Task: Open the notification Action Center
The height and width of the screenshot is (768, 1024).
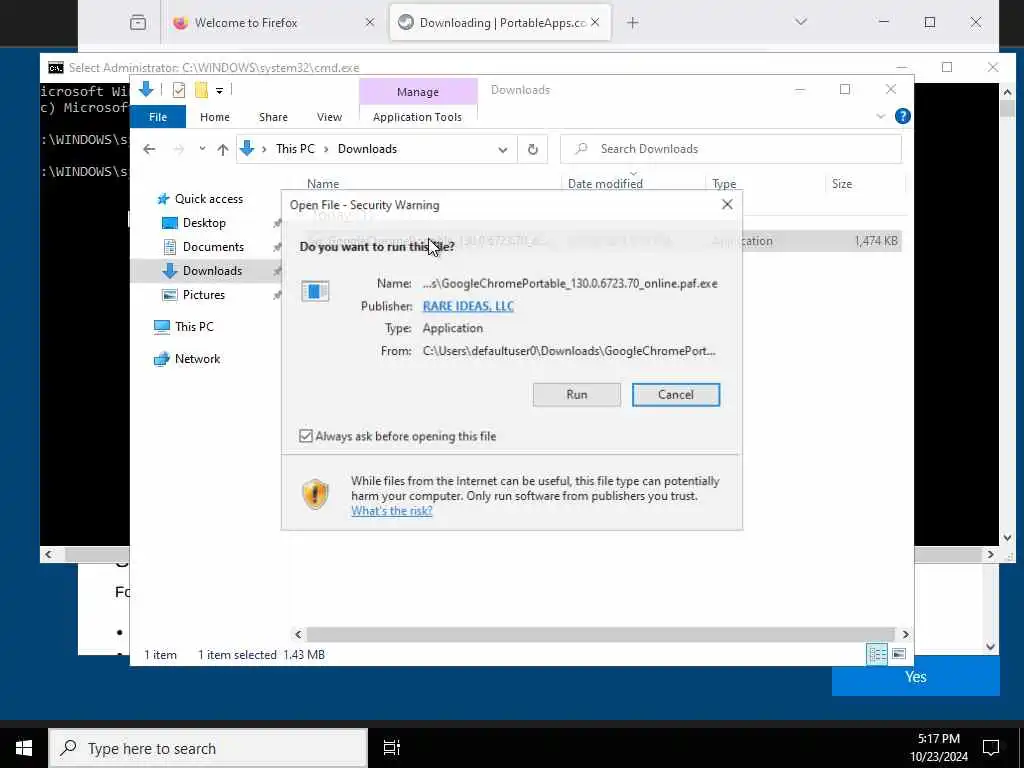Action: pyautogui.click(x=991, y=748)
